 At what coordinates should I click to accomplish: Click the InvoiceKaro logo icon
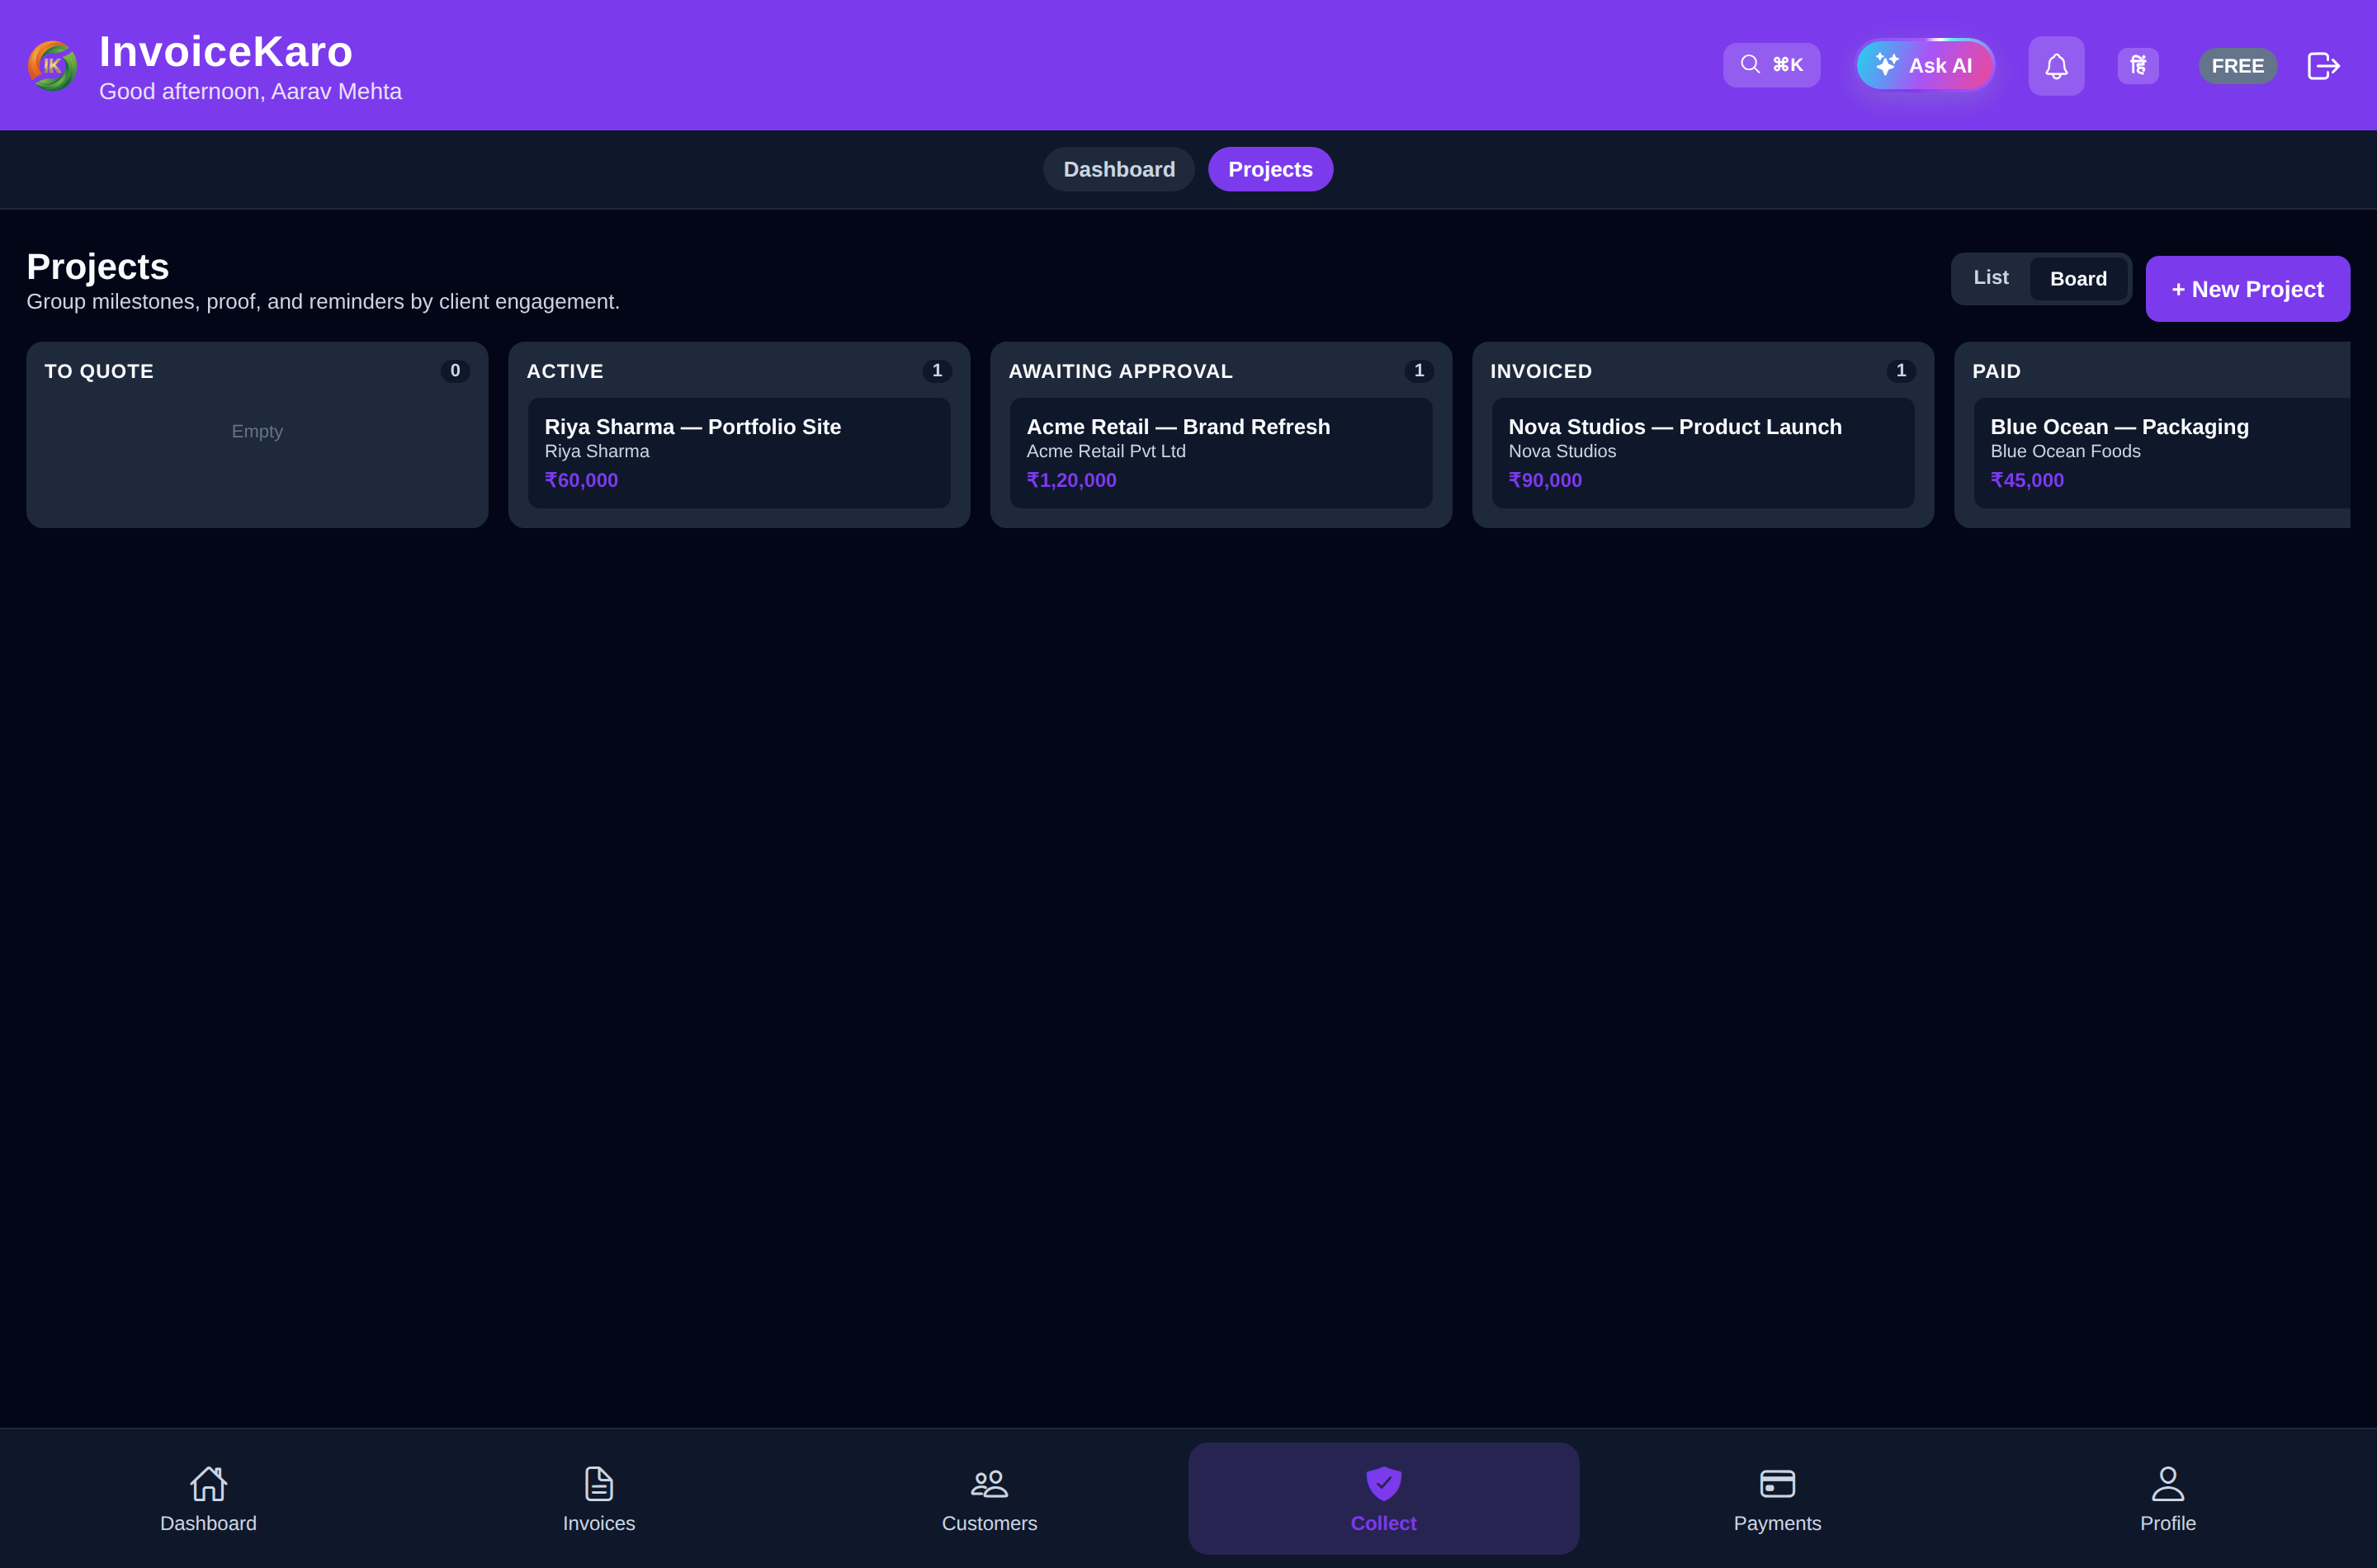[52, 66]
